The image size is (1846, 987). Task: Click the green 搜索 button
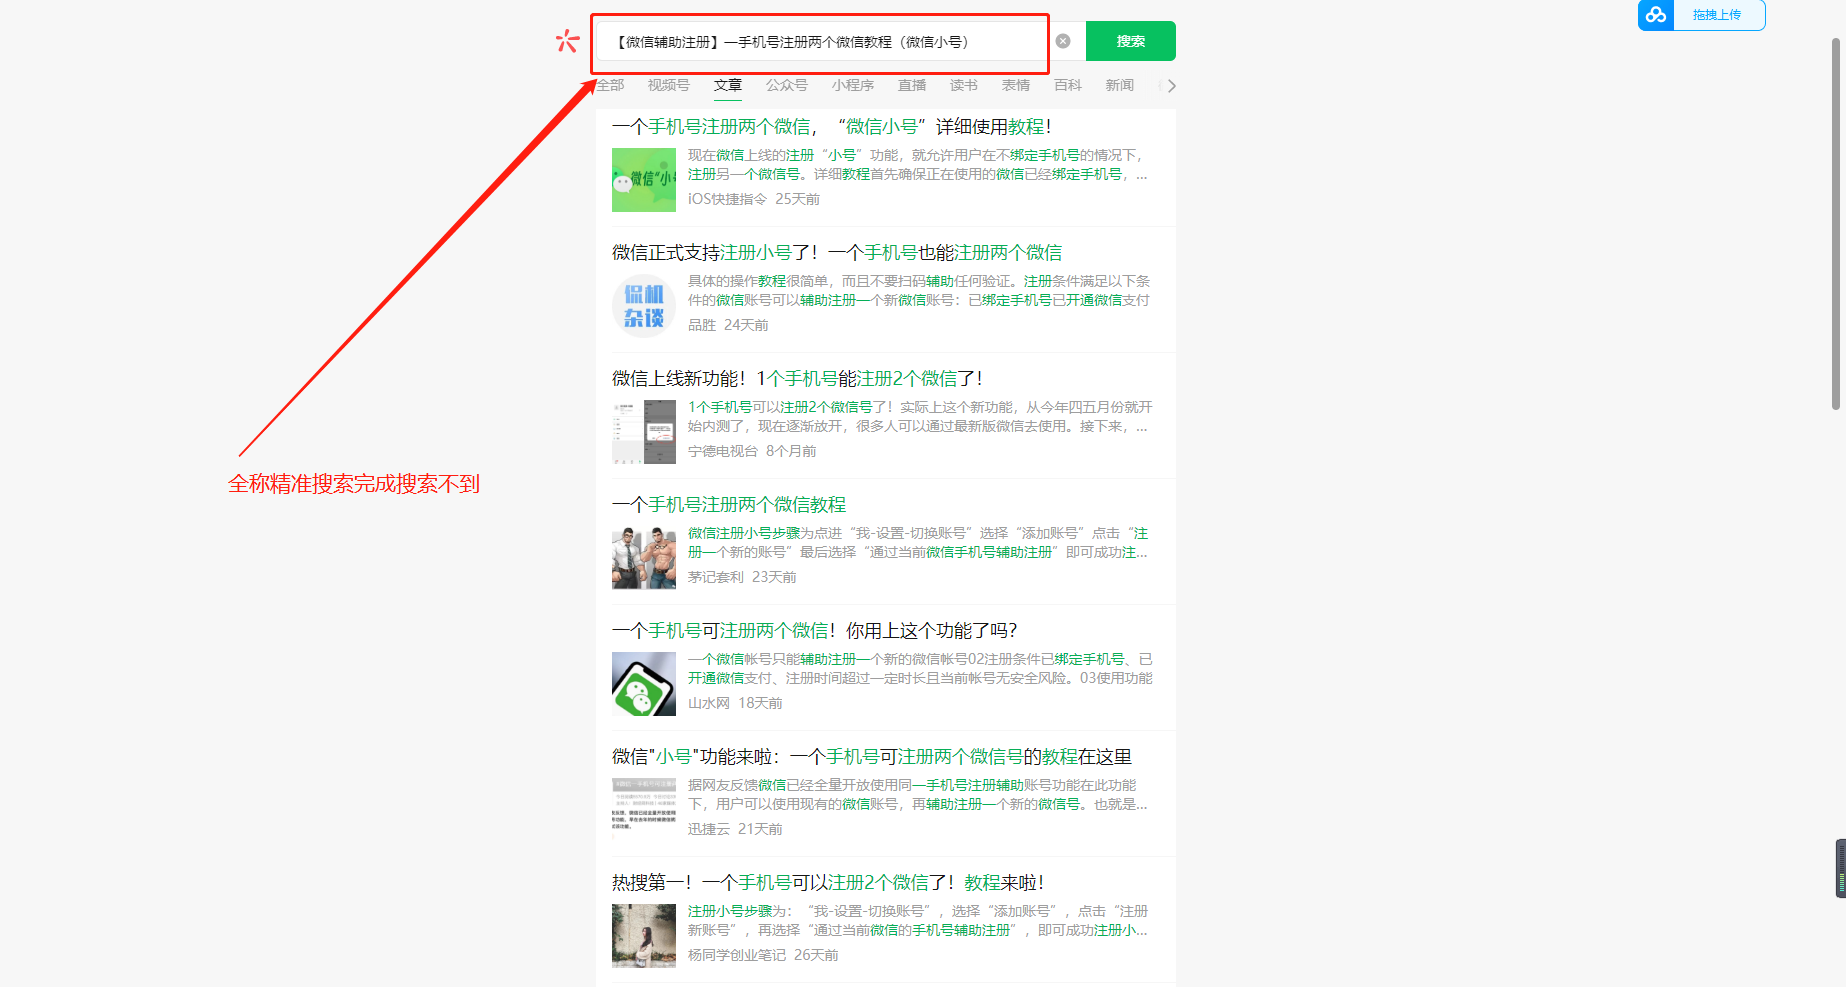1131,41
